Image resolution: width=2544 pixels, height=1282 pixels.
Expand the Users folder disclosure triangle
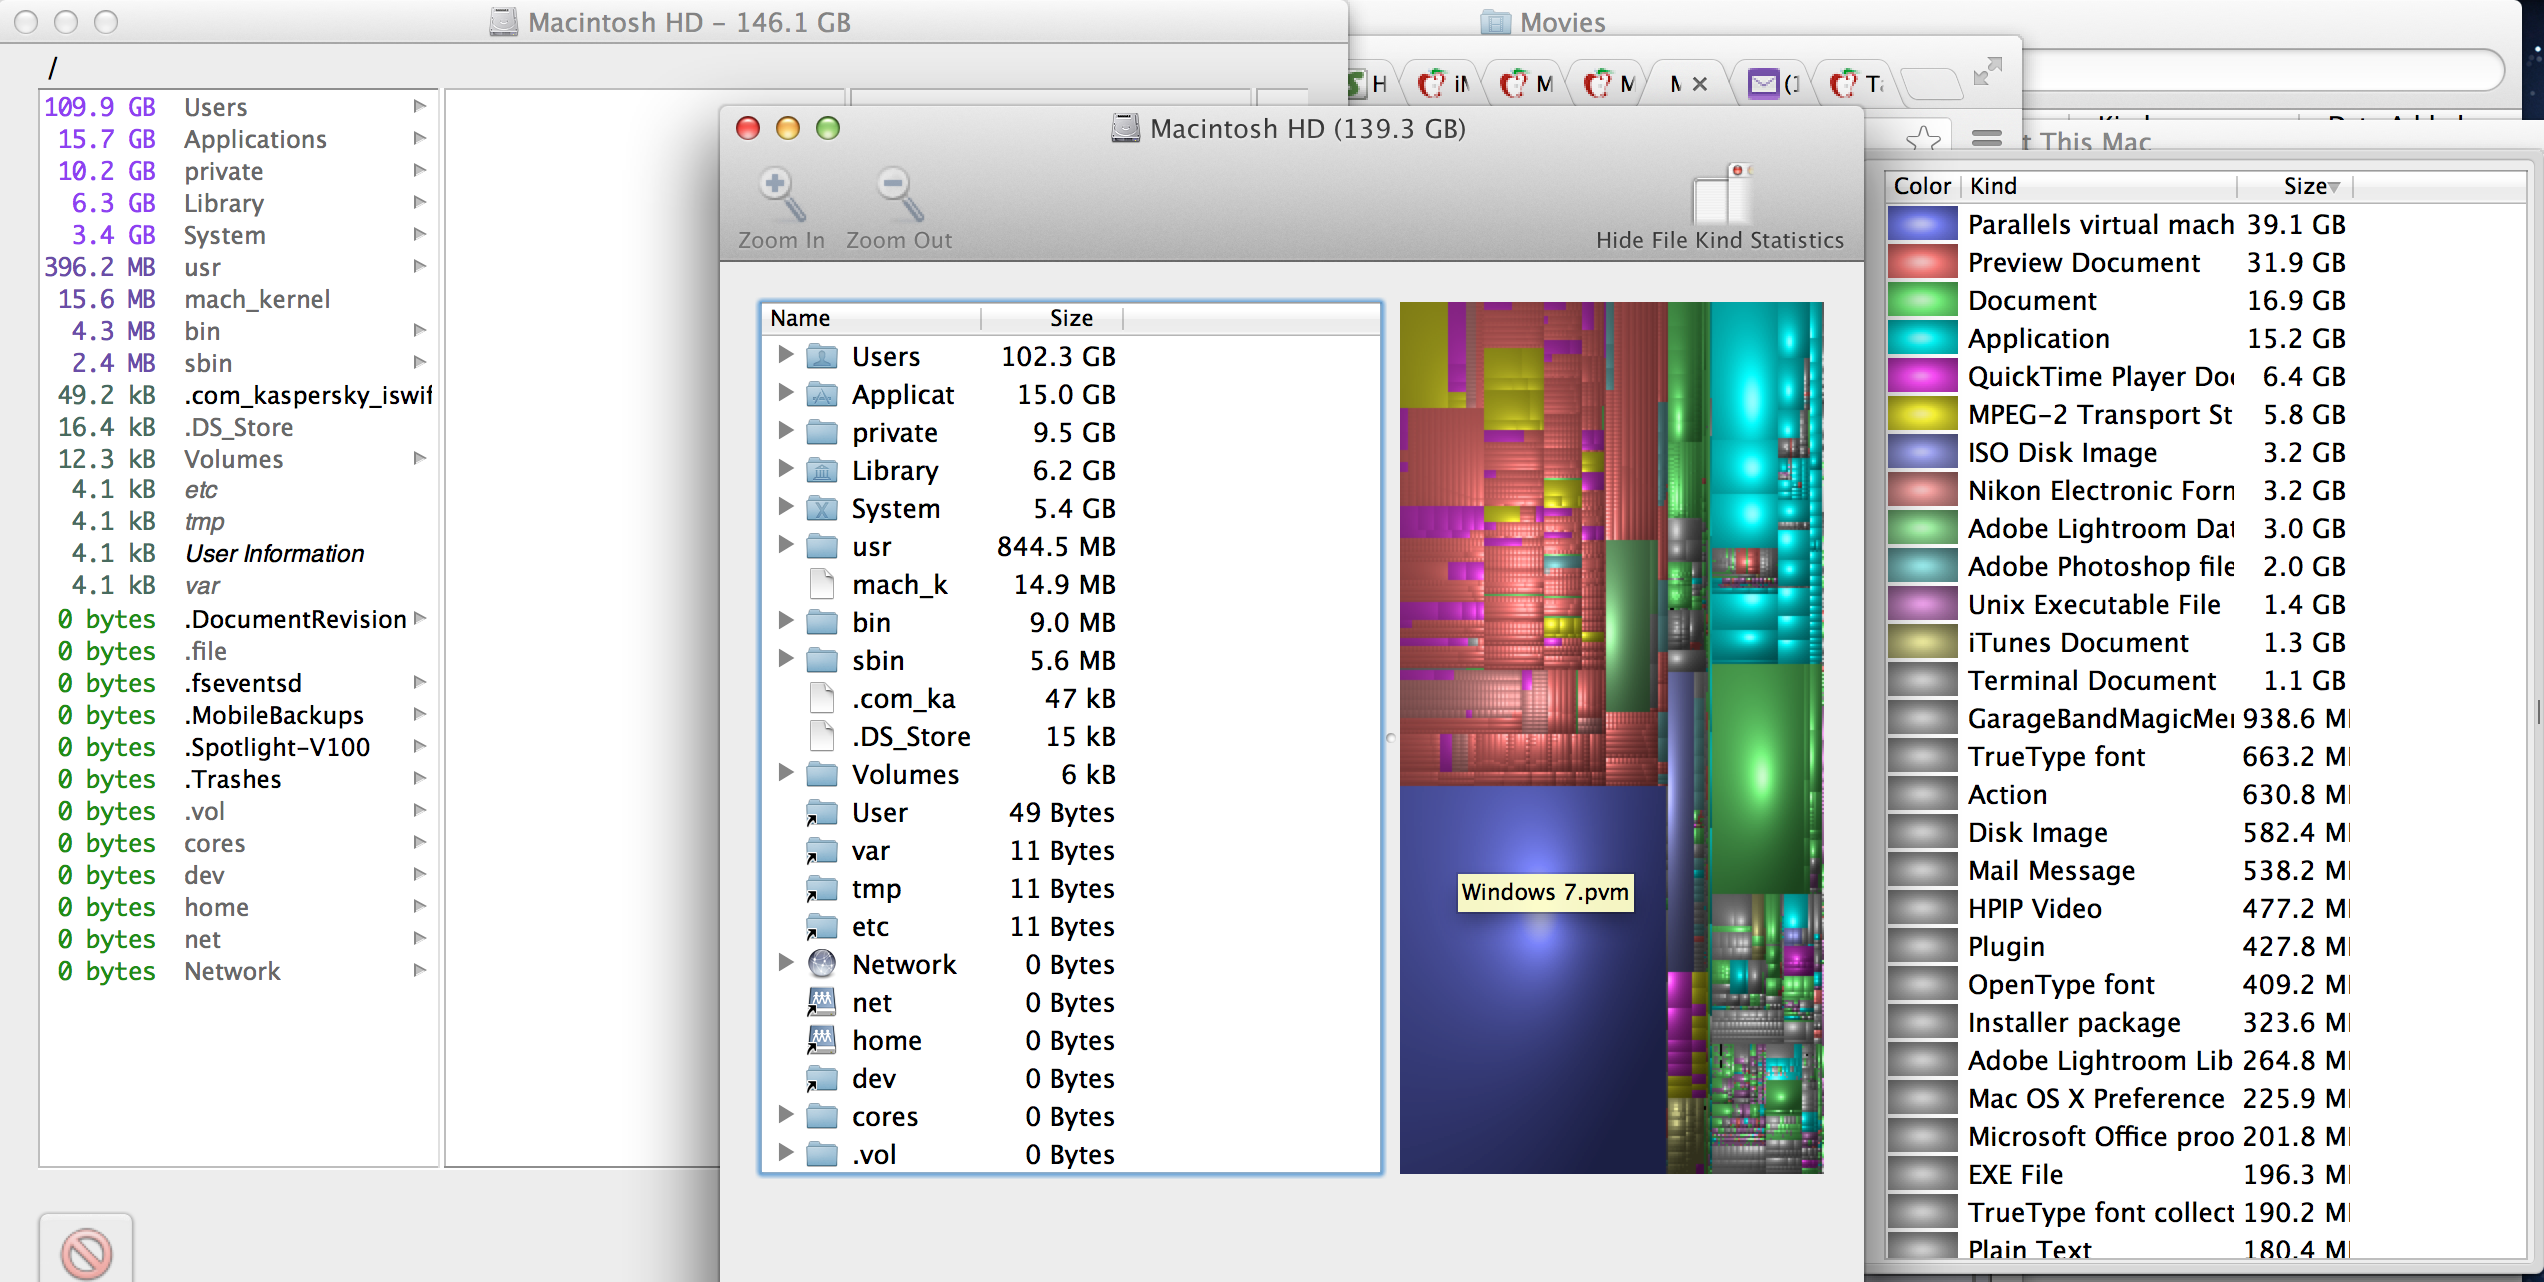coord(786,354)
